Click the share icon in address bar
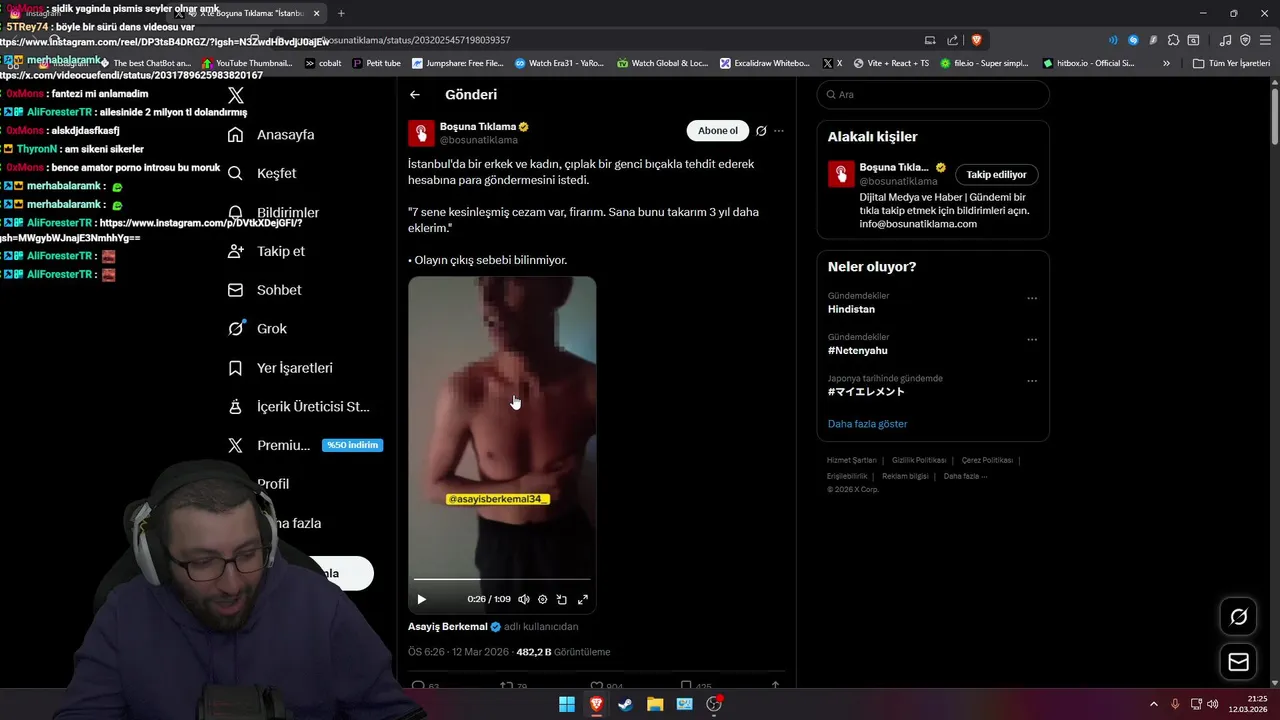The width and height of the screenshot is (1280, 720). point(954,40)
